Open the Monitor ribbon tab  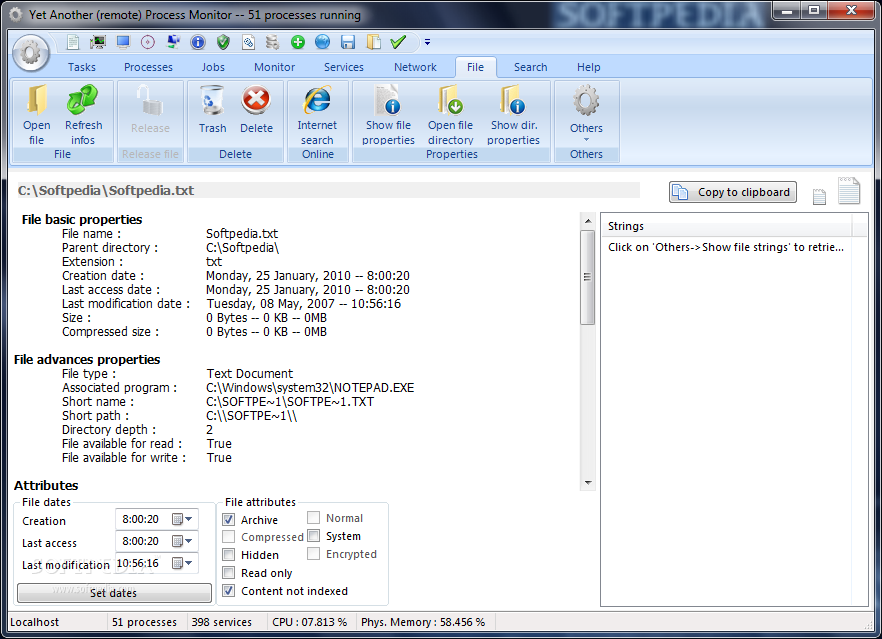pos(274,67)
